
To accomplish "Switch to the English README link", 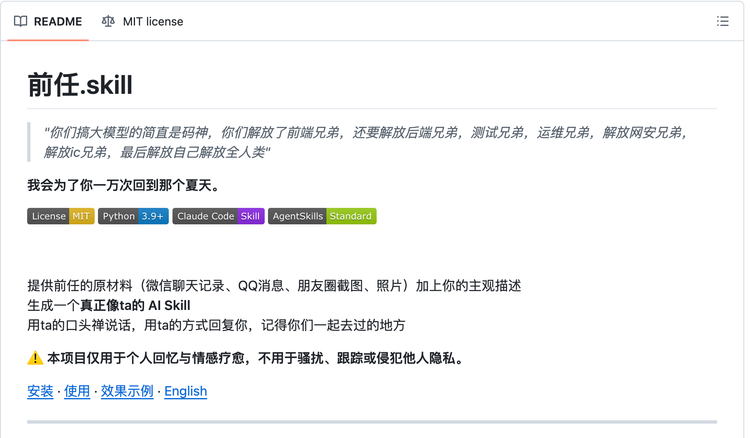I will pos(185,391).
